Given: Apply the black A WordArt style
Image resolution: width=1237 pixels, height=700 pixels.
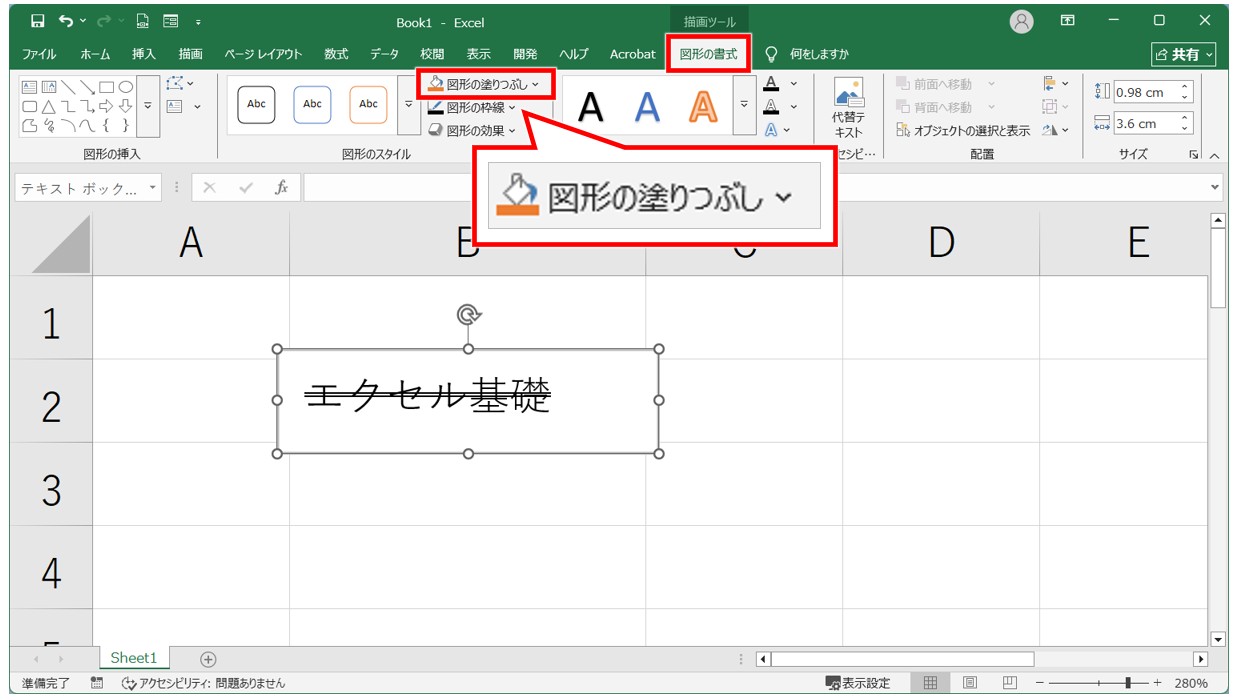Looking at the screenshot, I should (x=591, y=107).
